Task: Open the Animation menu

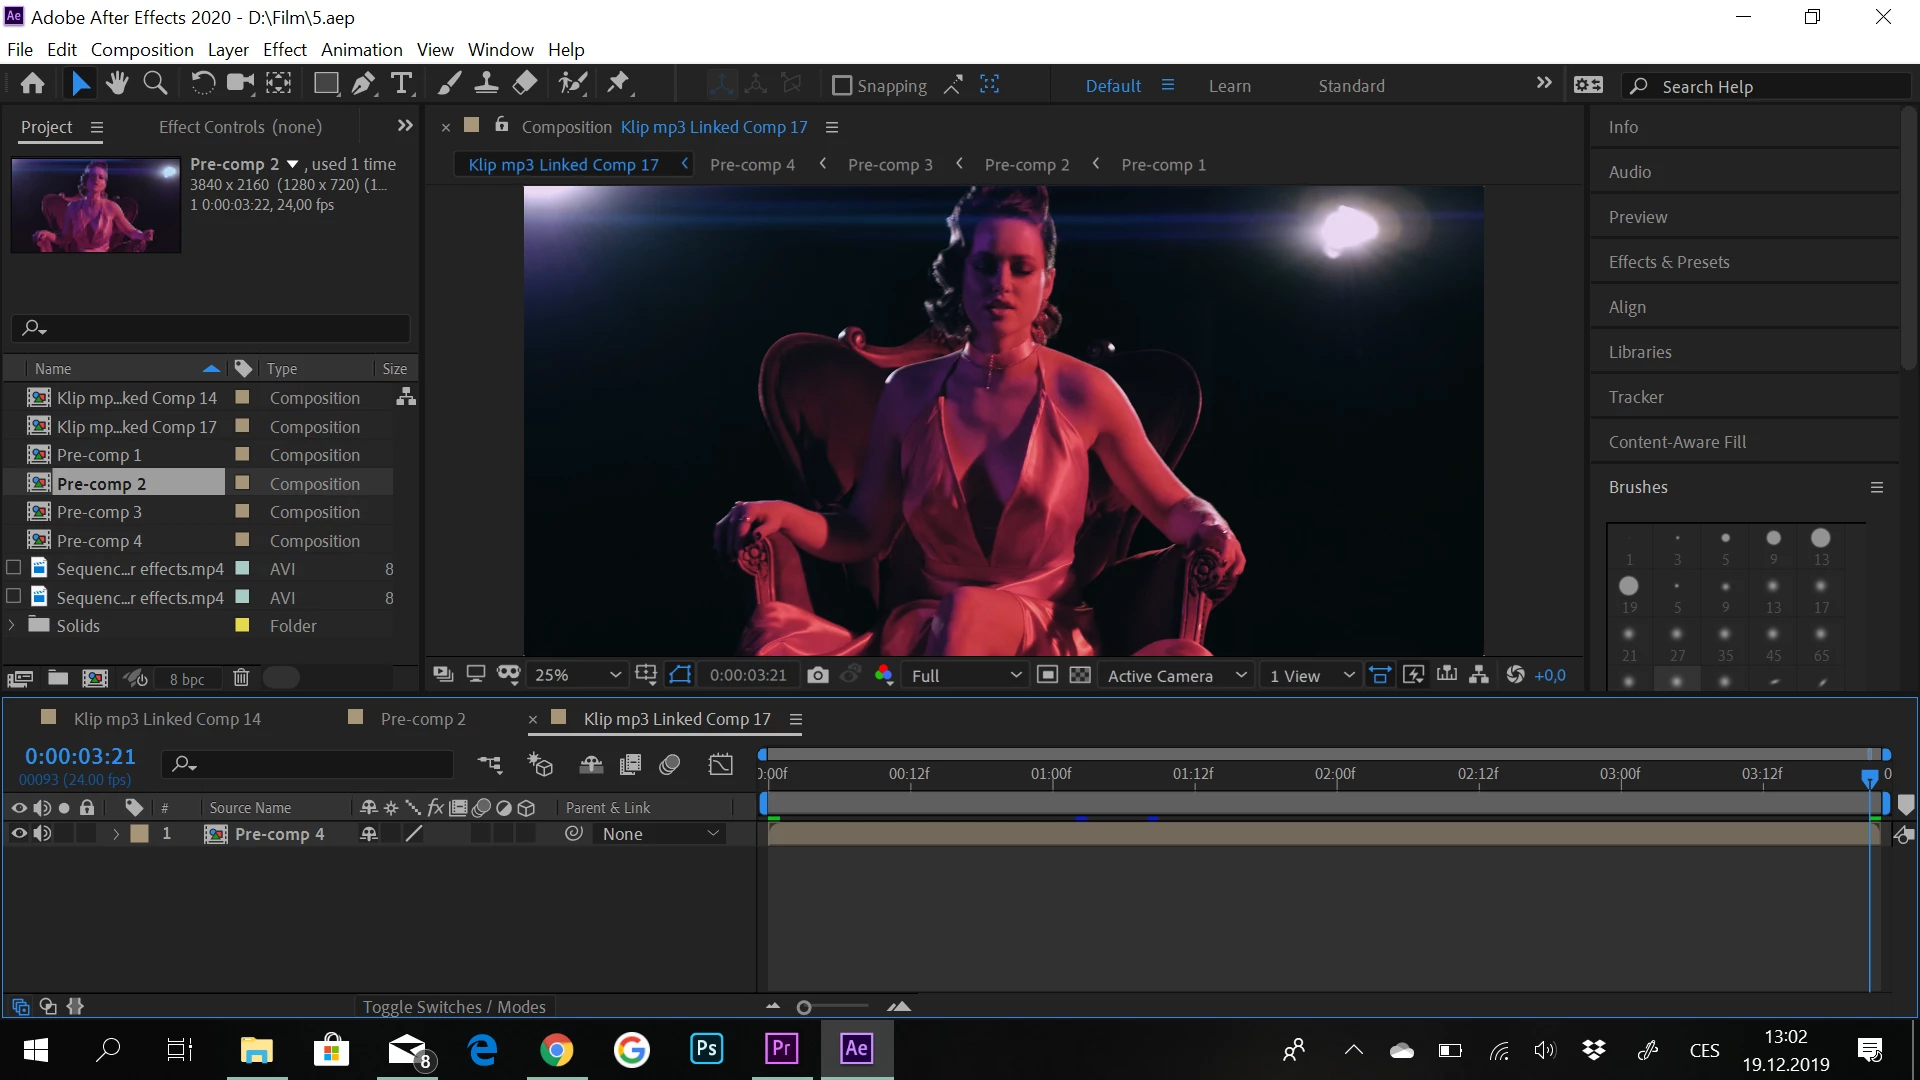Action: tap(361, 49)
